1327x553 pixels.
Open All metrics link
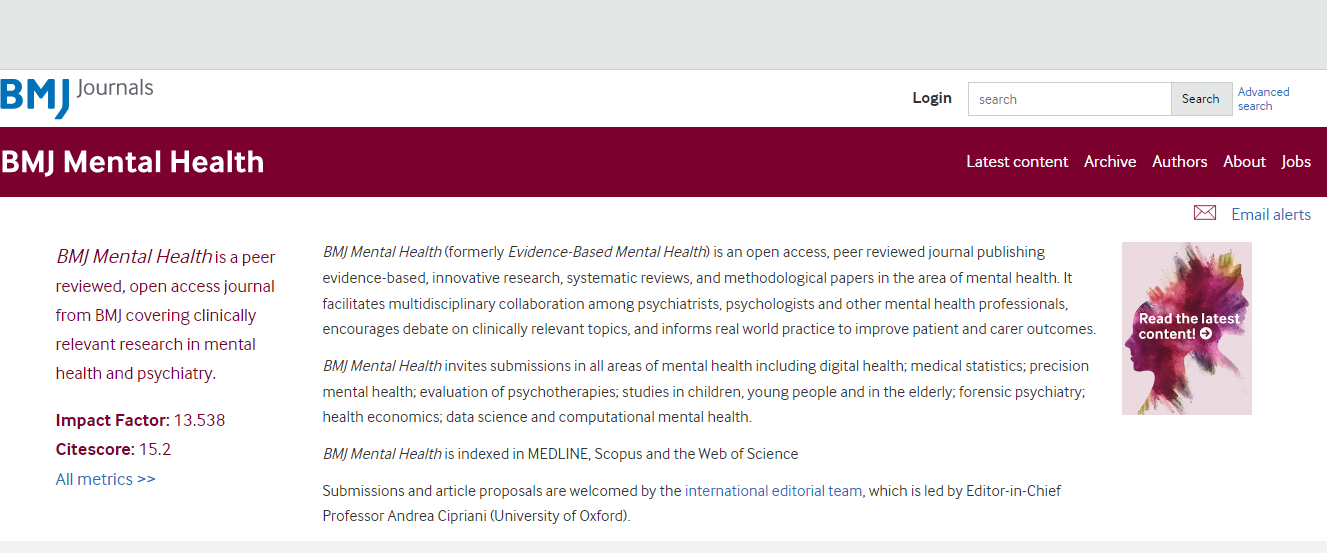[x=106, y=479]
